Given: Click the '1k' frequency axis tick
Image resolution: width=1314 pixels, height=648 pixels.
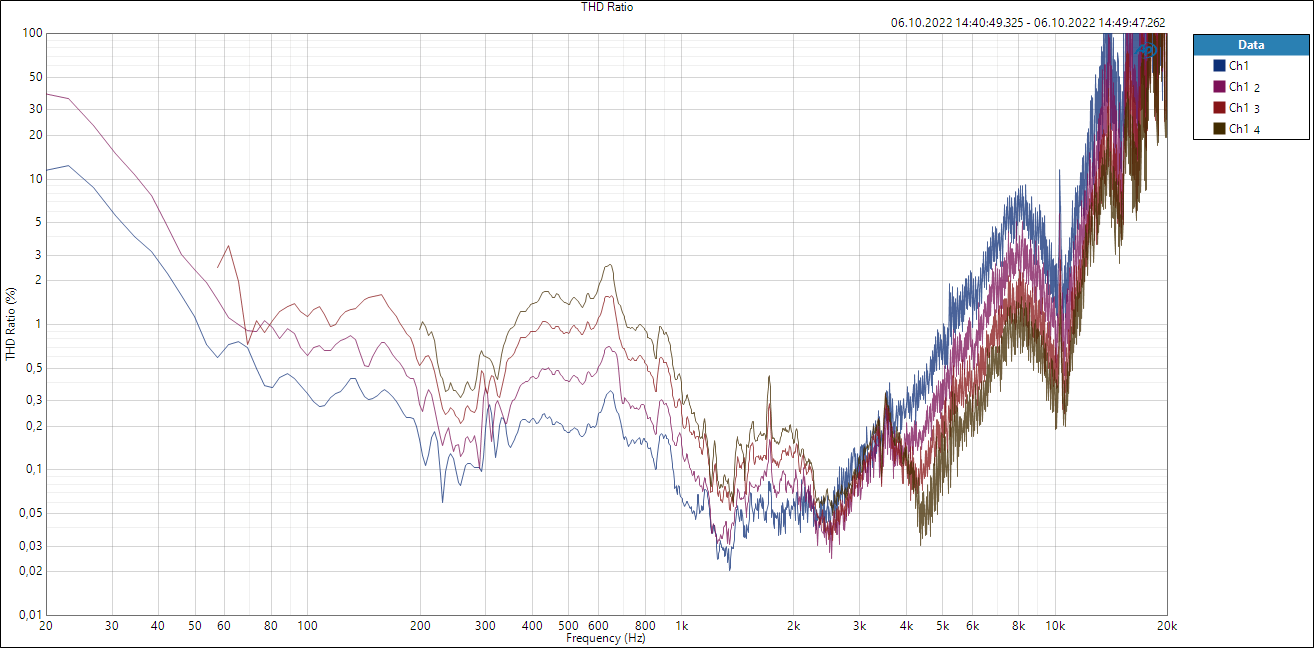Looking at the screenshot, I should pos(682,626).
